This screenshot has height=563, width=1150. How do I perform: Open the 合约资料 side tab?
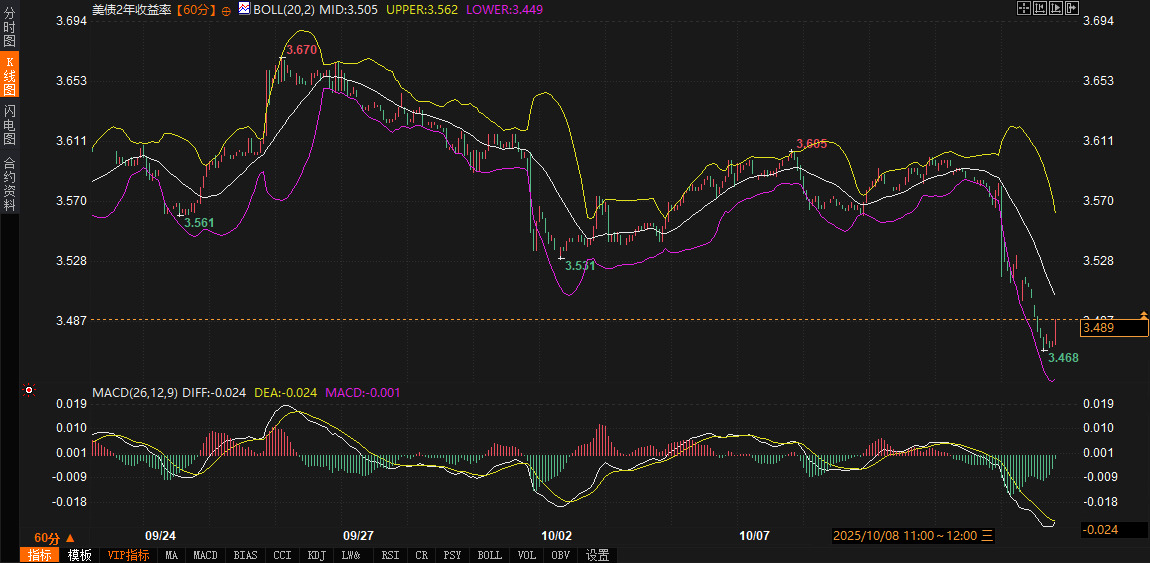(x=9, y=183)
